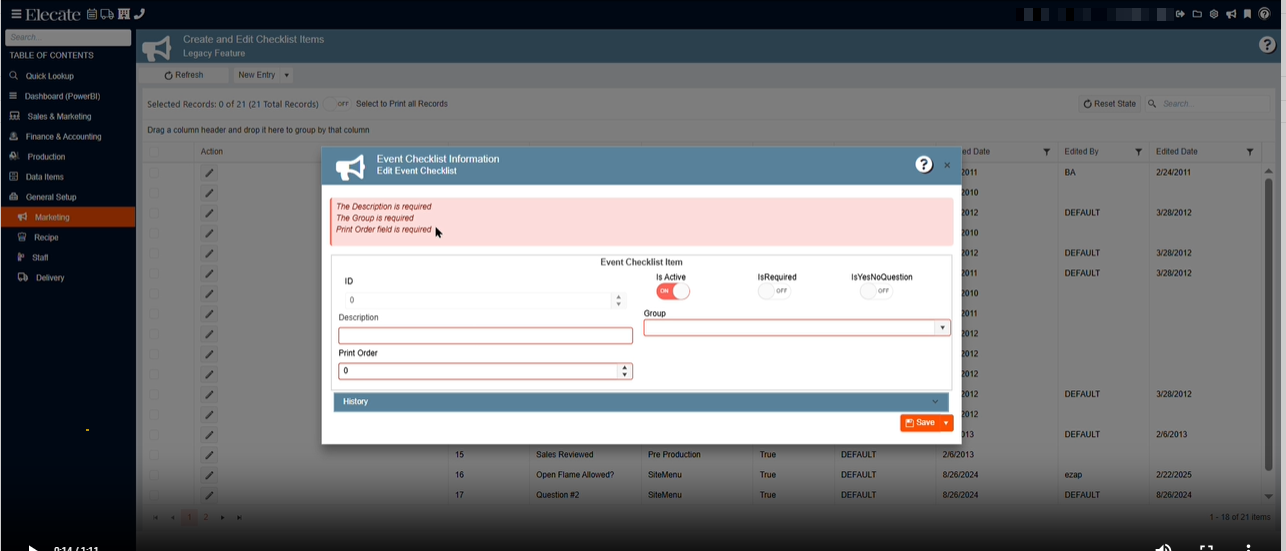Expand the History section
Image resolution: width=1286 pixels, height=551 pixels.
(x=640, y=402)
